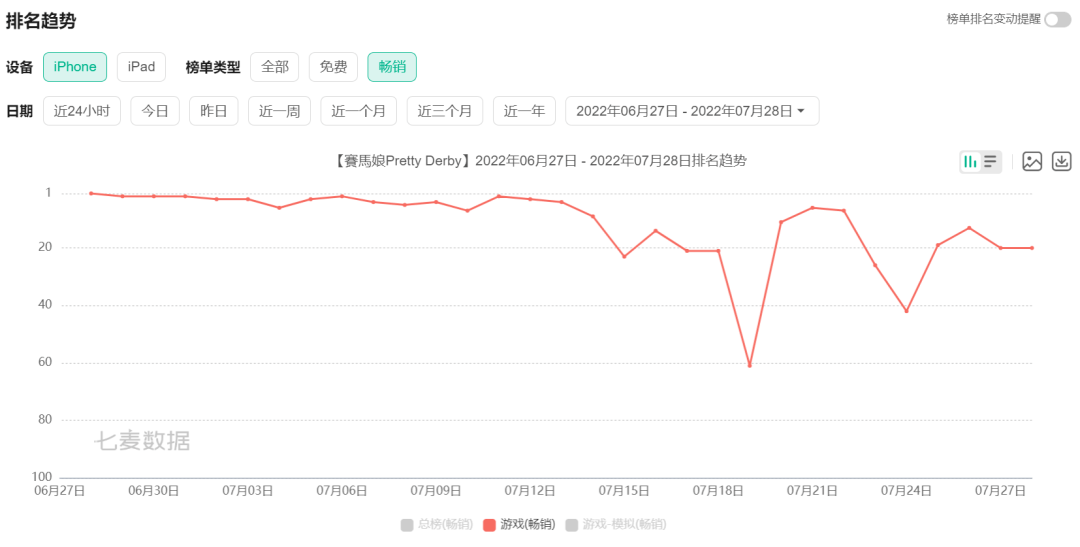
Task: Toggle the 游戏-模拟(畅销) legend series
Action: (x=616, y=525)
